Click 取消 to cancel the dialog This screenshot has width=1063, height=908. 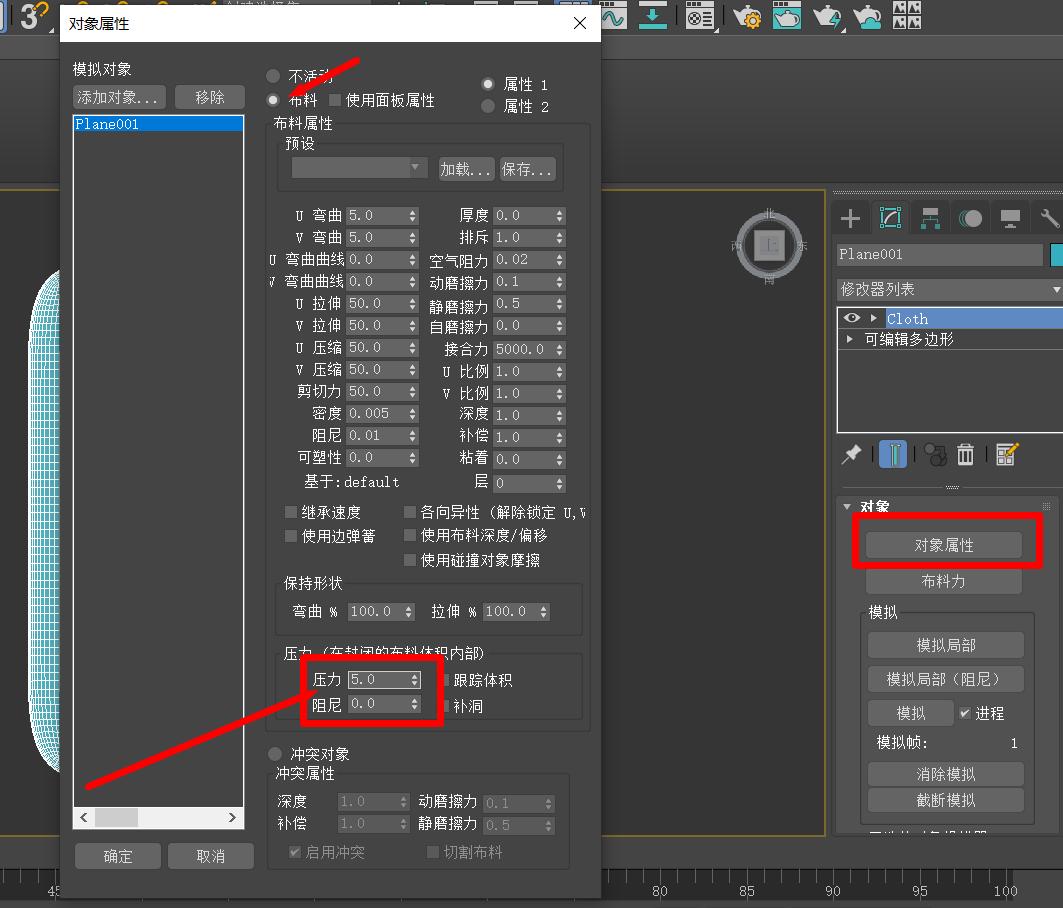[x=210, y=856]
